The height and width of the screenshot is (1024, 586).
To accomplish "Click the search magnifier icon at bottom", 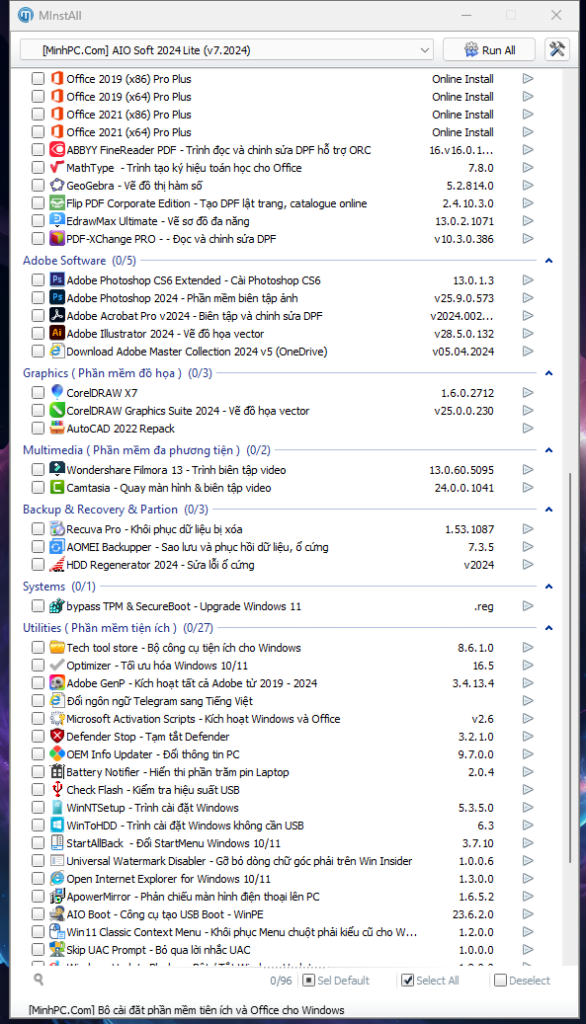I will pos(39,980).
